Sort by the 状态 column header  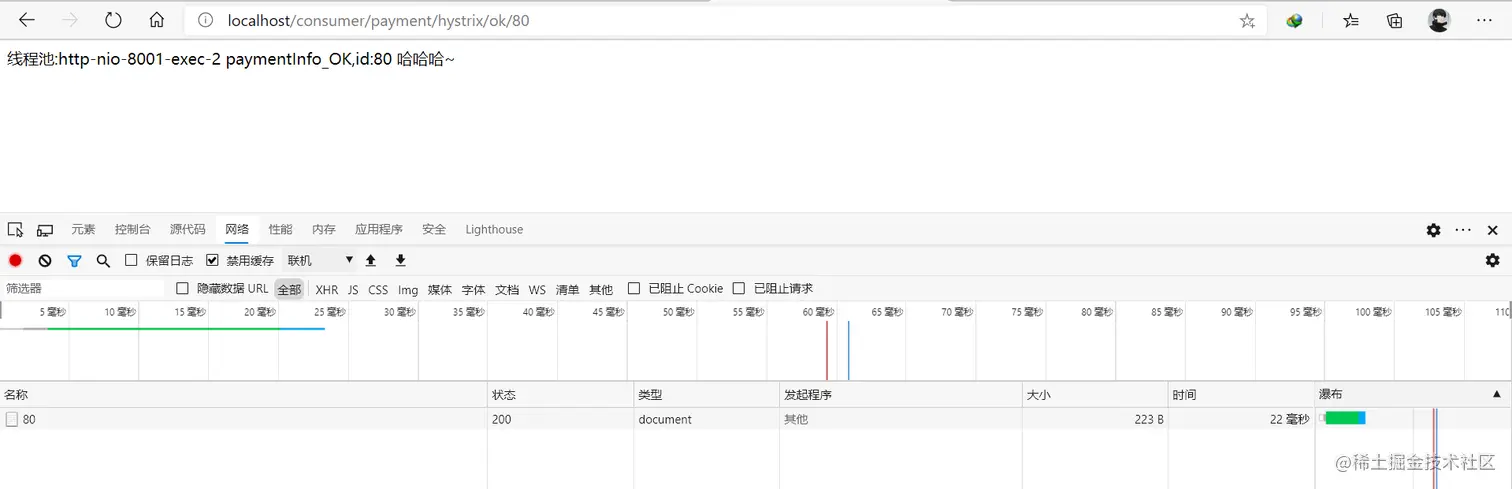pos(560,395)
